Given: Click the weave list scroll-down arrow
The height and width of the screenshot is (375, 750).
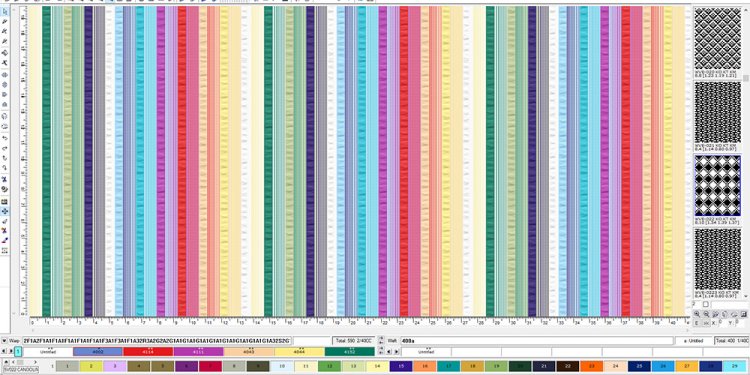Looking at the screenshot, I should [x=746, y=297].
